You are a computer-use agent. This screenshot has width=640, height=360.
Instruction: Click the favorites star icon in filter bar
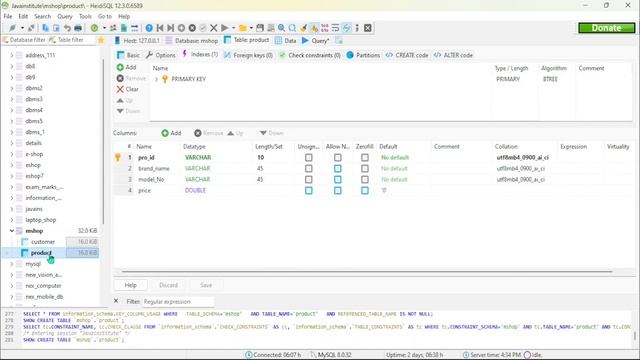(101, 40)
